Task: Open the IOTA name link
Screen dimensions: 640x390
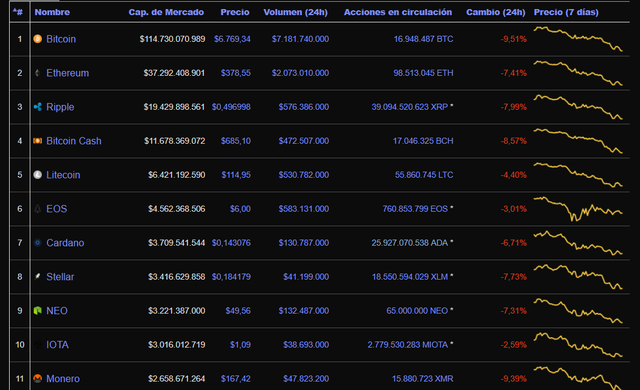Action: (x=58, y=345)
